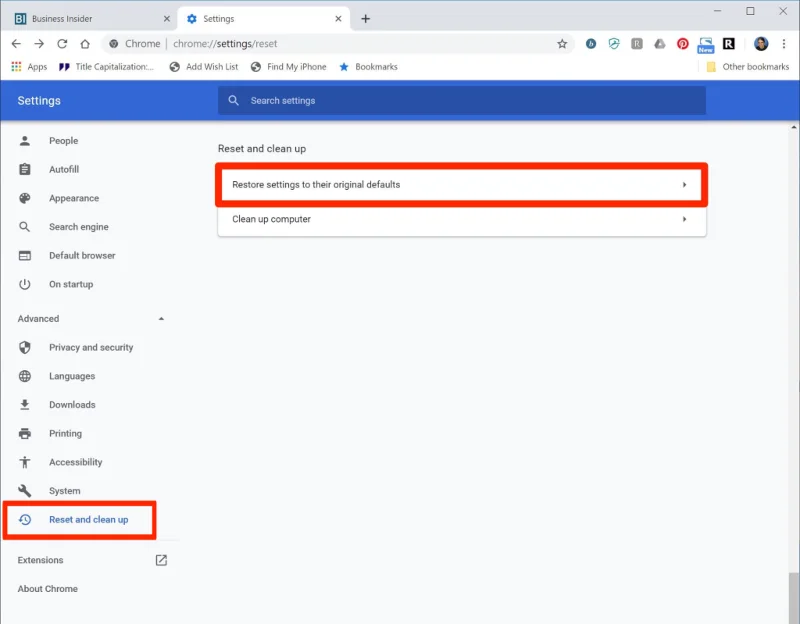
Task: Click the browser forward arrow
Action: click(39, 44)
